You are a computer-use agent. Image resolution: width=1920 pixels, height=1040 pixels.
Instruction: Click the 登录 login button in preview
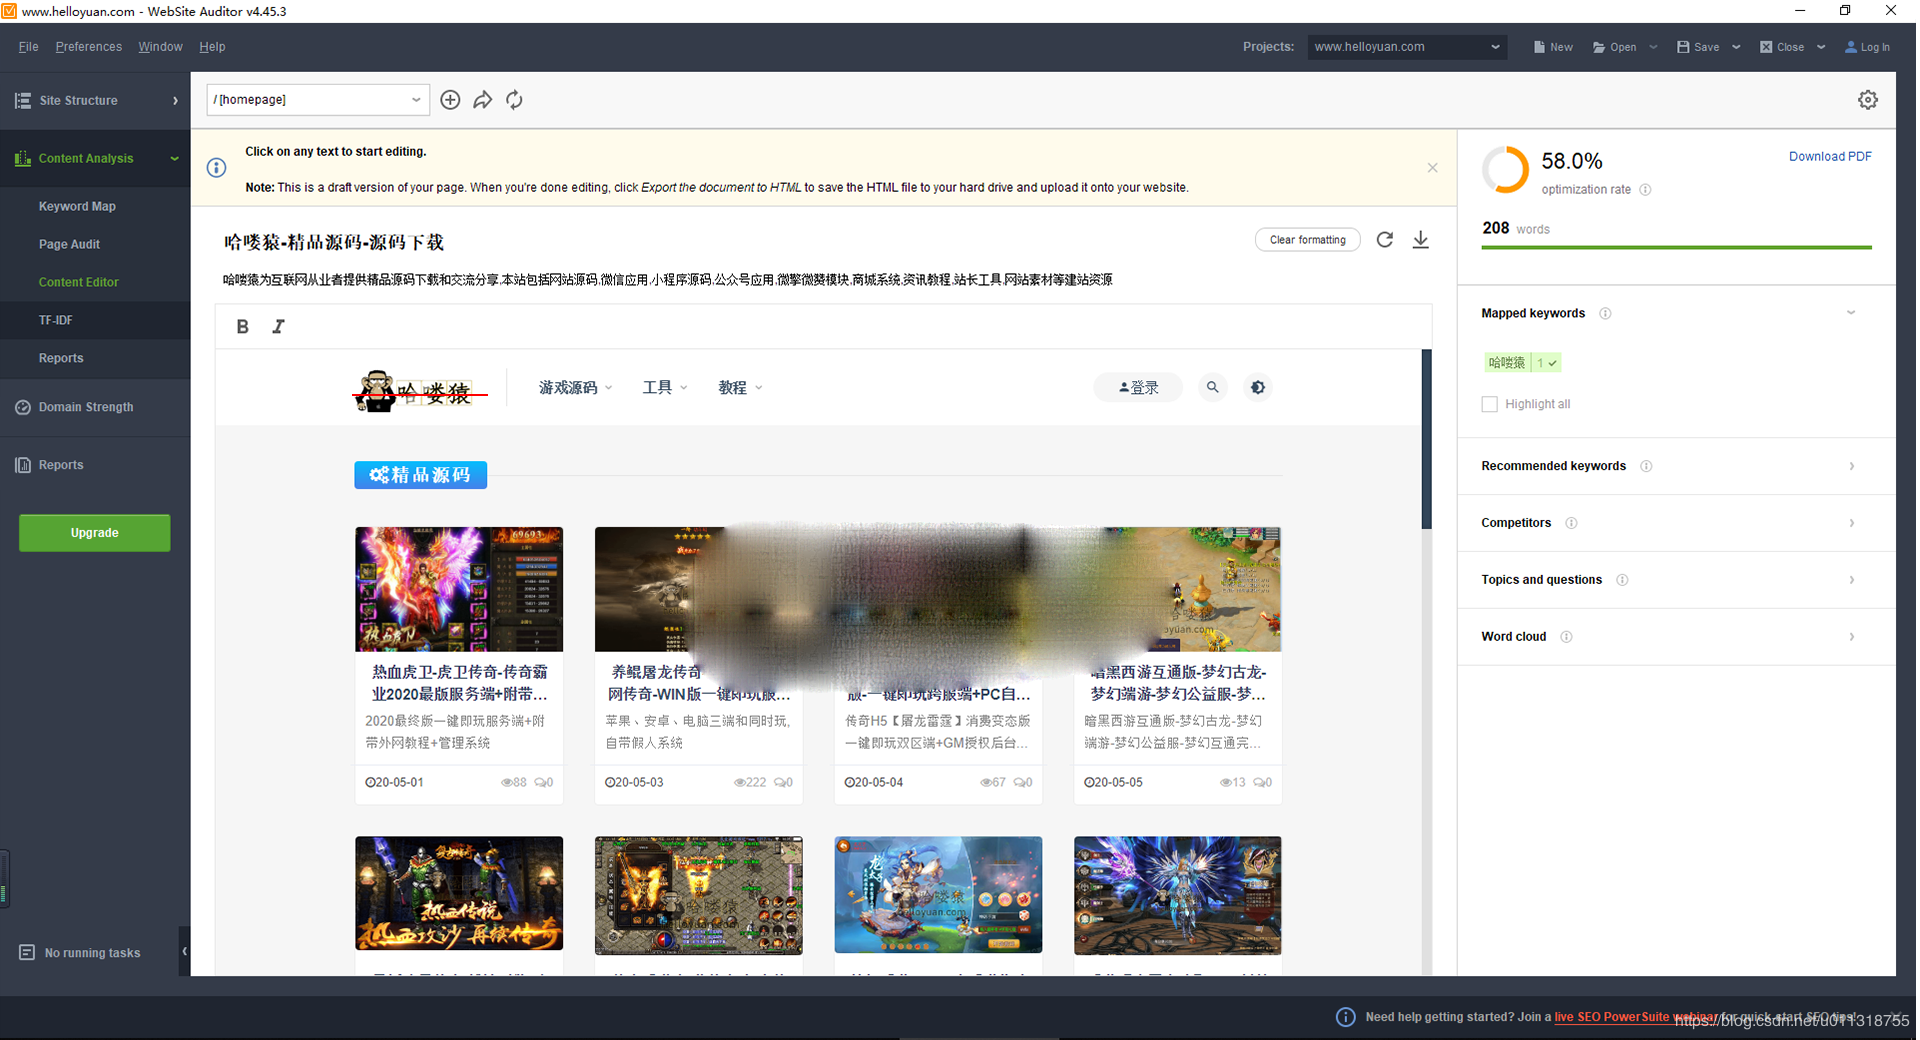tap(1138, 387)
